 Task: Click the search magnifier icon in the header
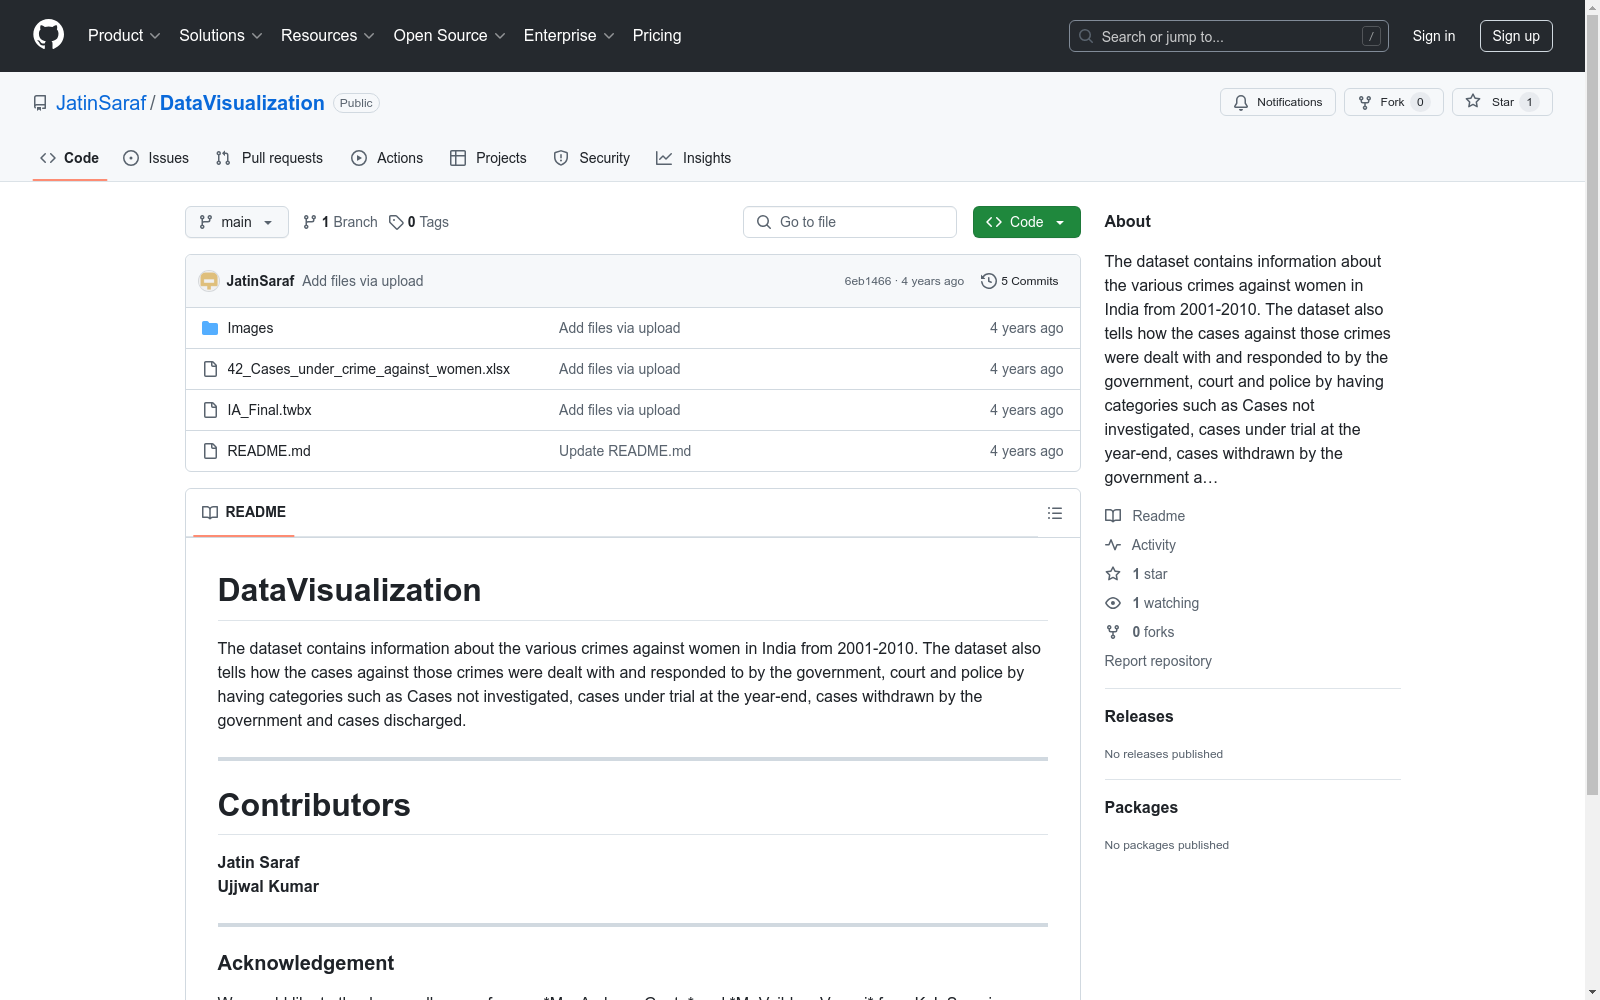click(x=1086, y=36)
